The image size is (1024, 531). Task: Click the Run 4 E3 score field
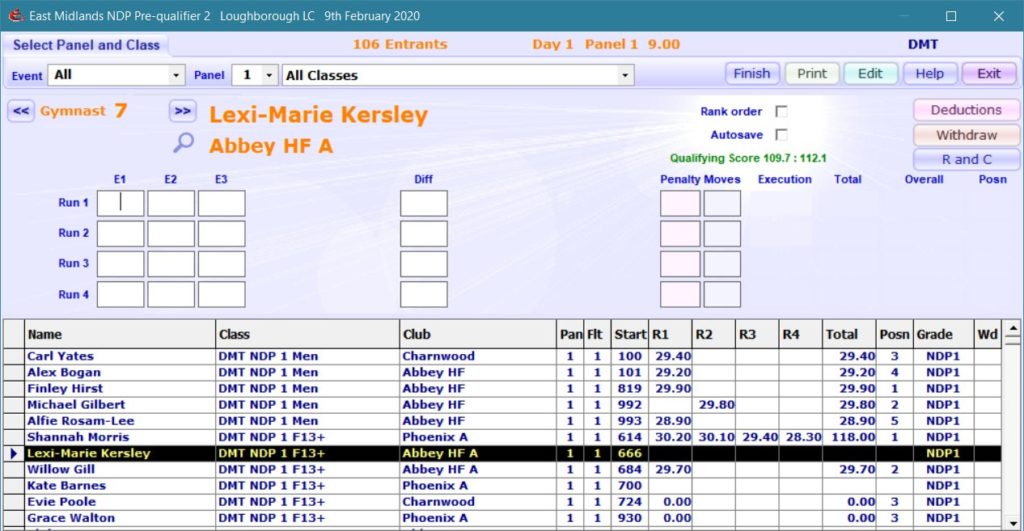tap(221, 295)
